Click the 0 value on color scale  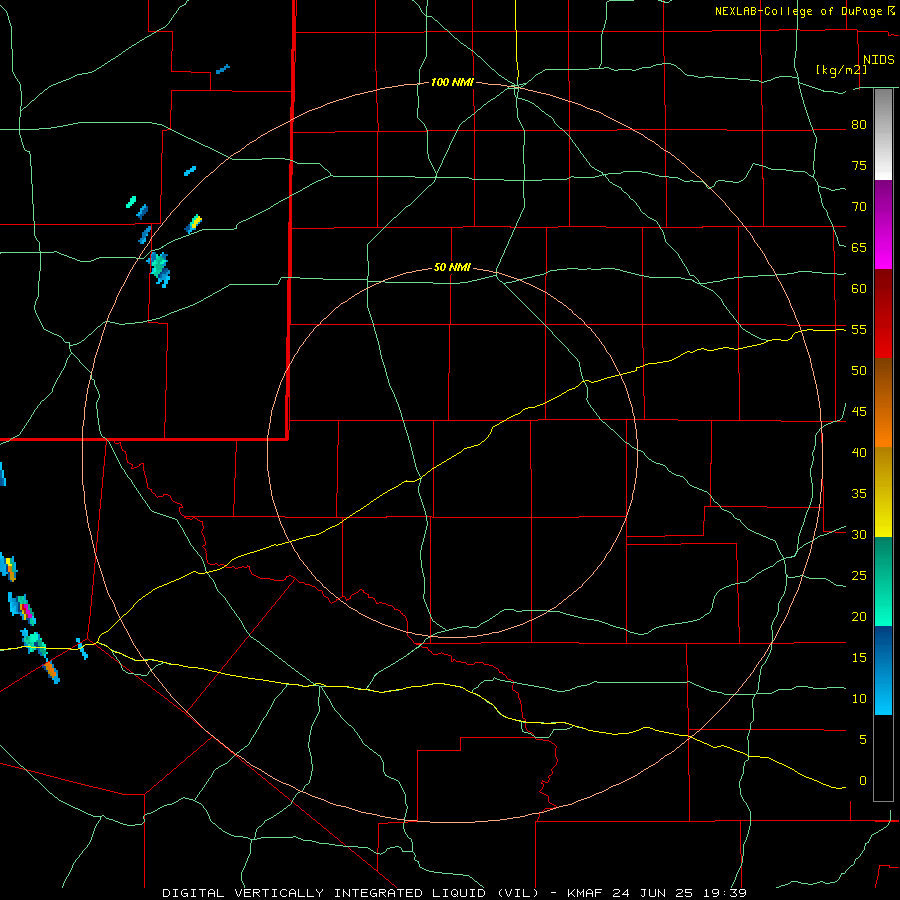point(862,781)
